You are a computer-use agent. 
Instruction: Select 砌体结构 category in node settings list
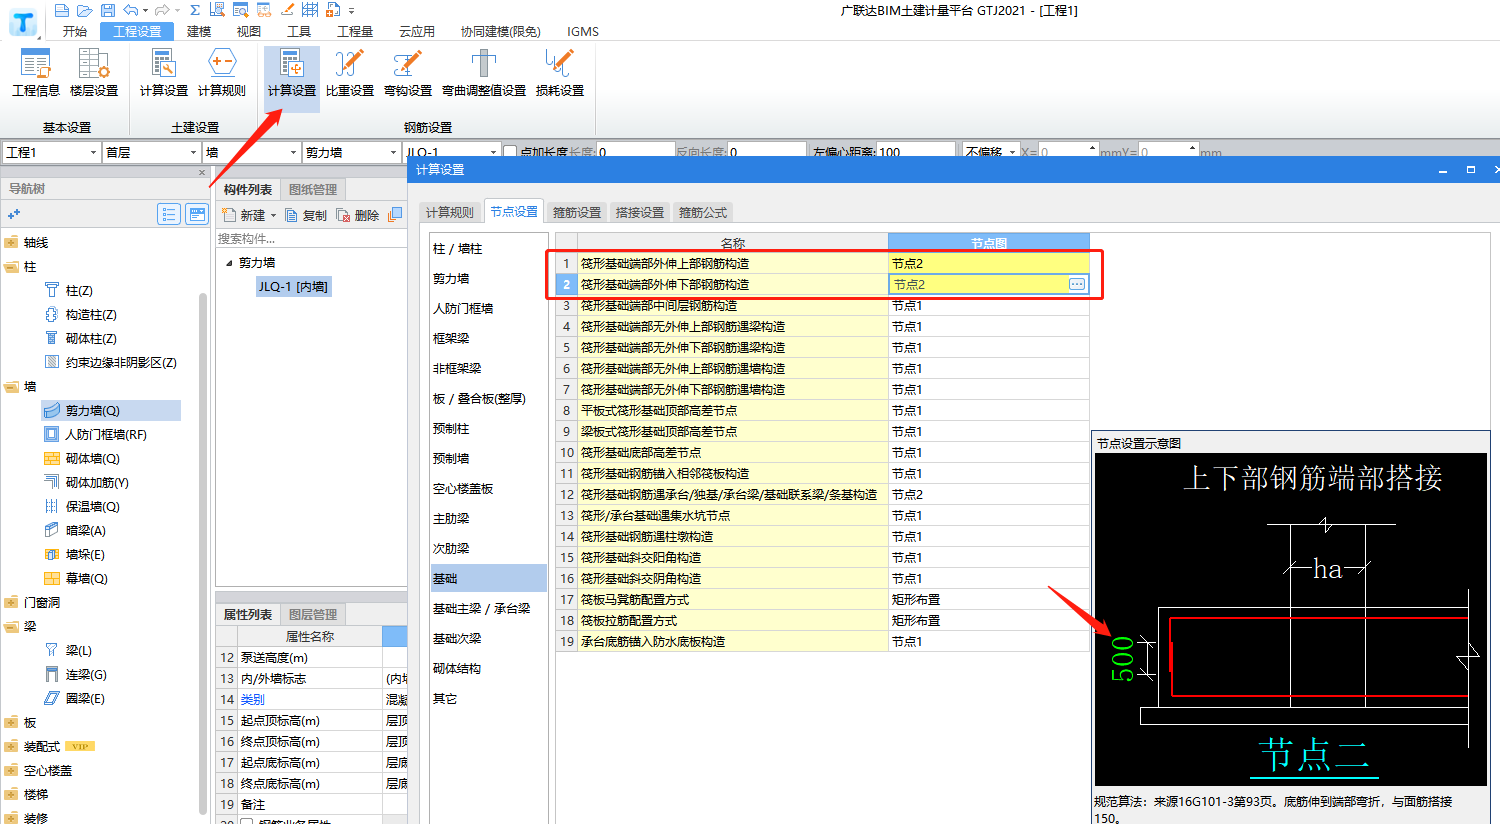pyautogui.click(x=489, y=669)
